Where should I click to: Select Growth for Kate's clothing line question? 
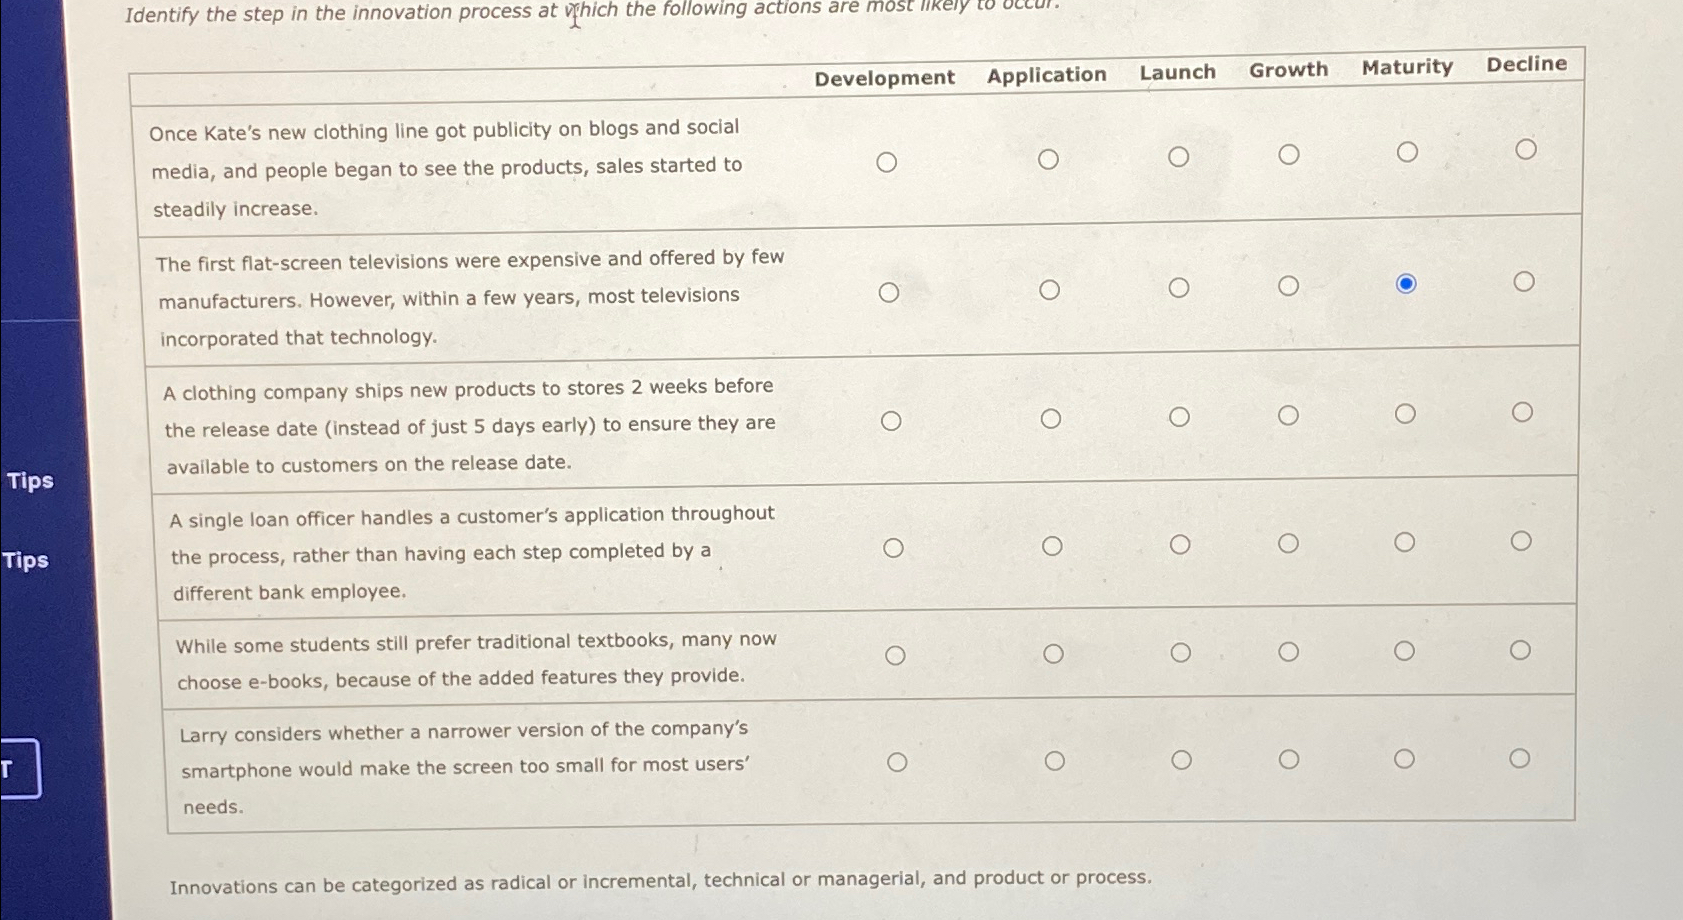click(1289, 153)
